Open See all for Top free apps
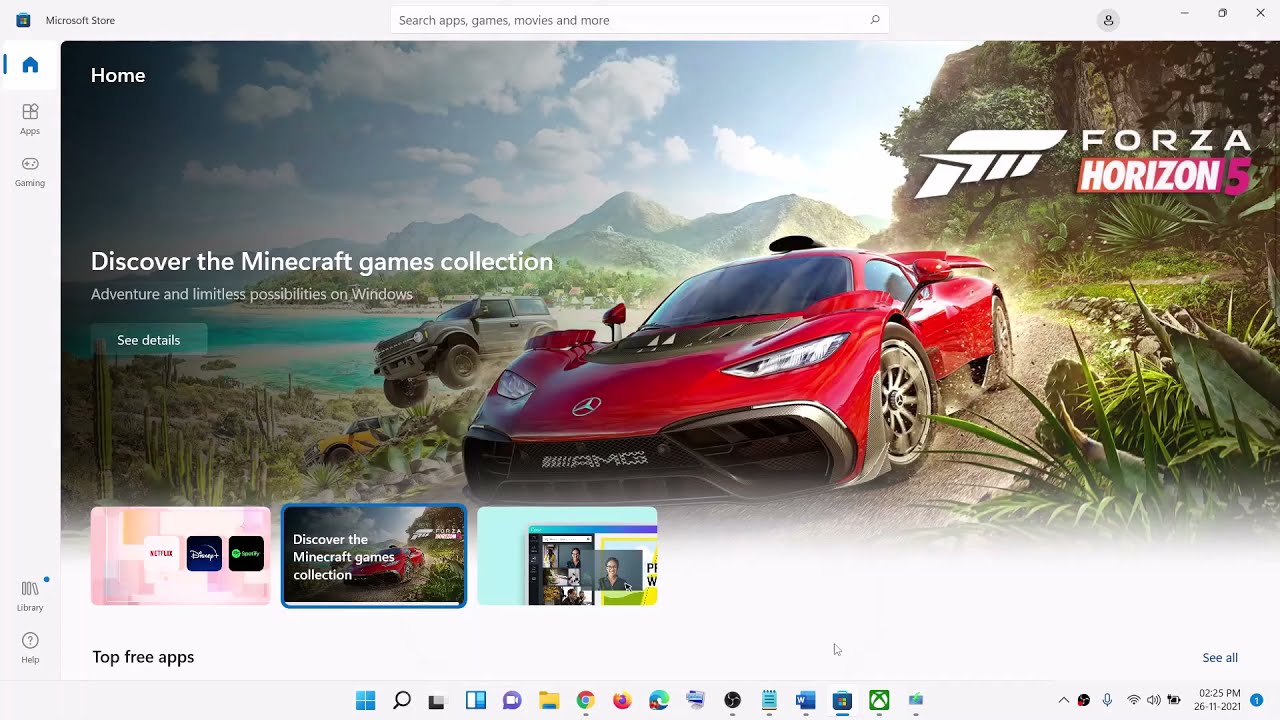Screen dimensions: 1280x720 [x=1219, y=657]
